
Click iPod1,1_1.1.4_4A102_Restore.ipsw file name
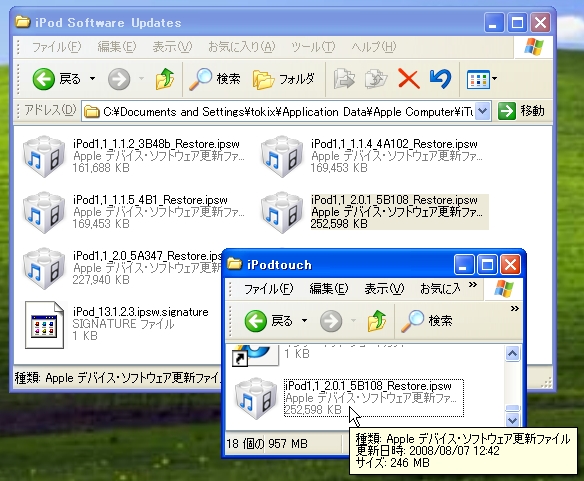click(x=394, y=144)
